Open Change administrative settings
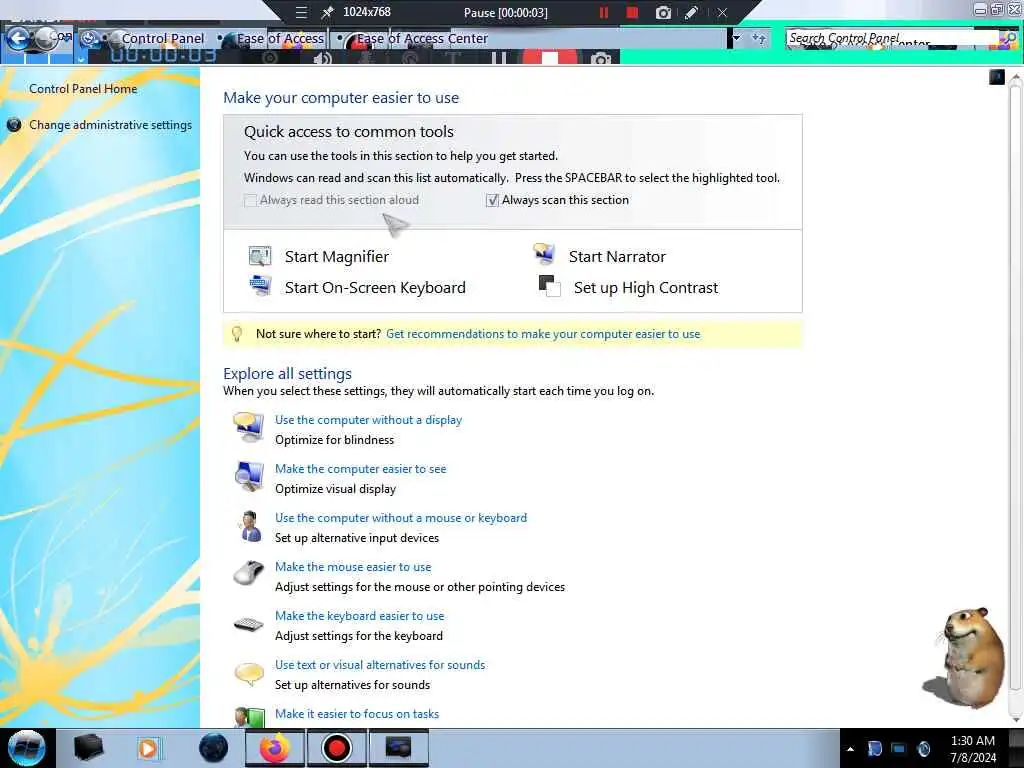 110,125
